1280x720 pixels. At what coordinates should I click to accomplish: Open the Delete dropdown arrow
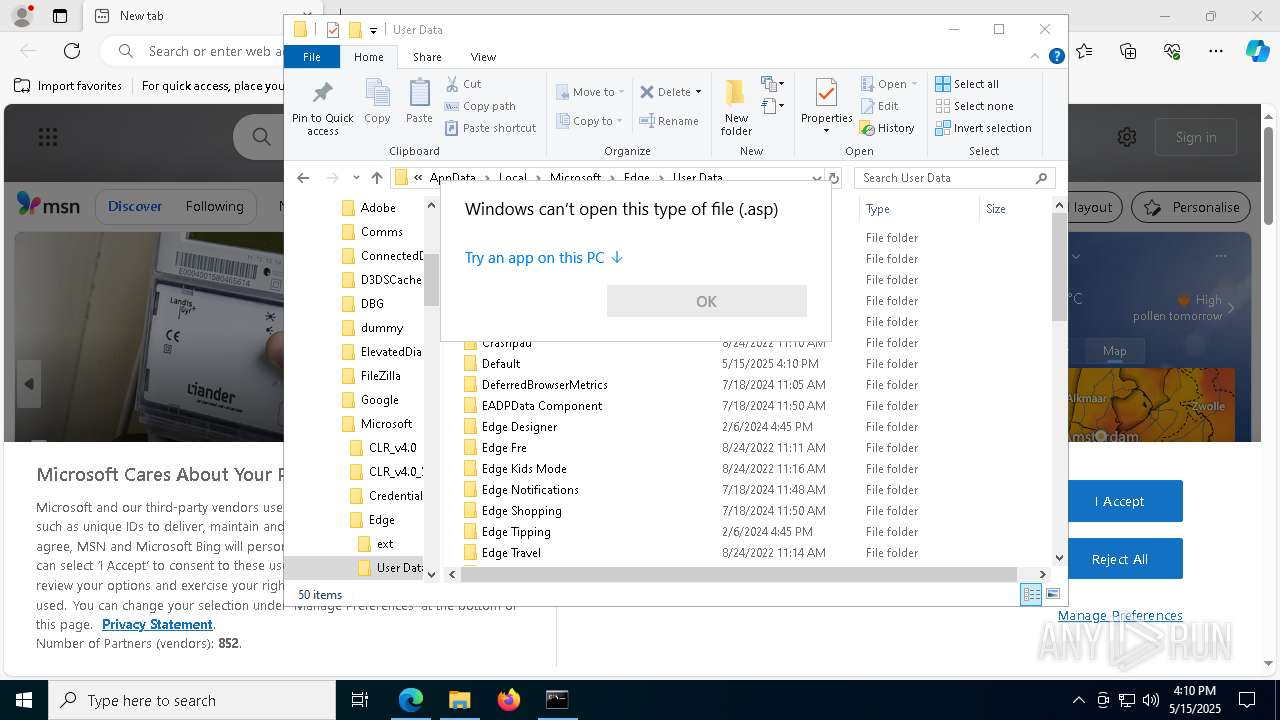coord(698,92)
